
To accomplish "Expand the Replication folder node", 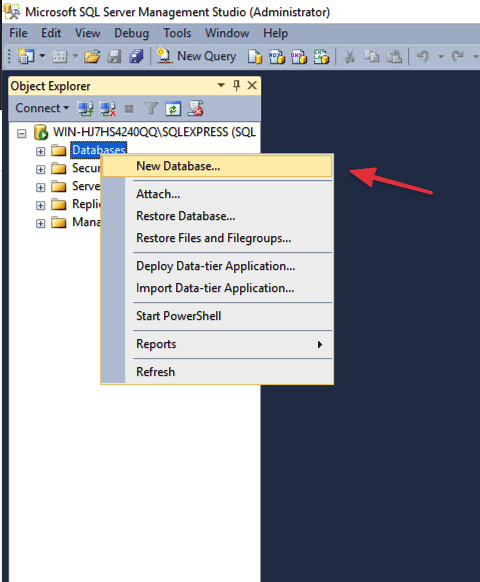I will [x=40, y=205].
